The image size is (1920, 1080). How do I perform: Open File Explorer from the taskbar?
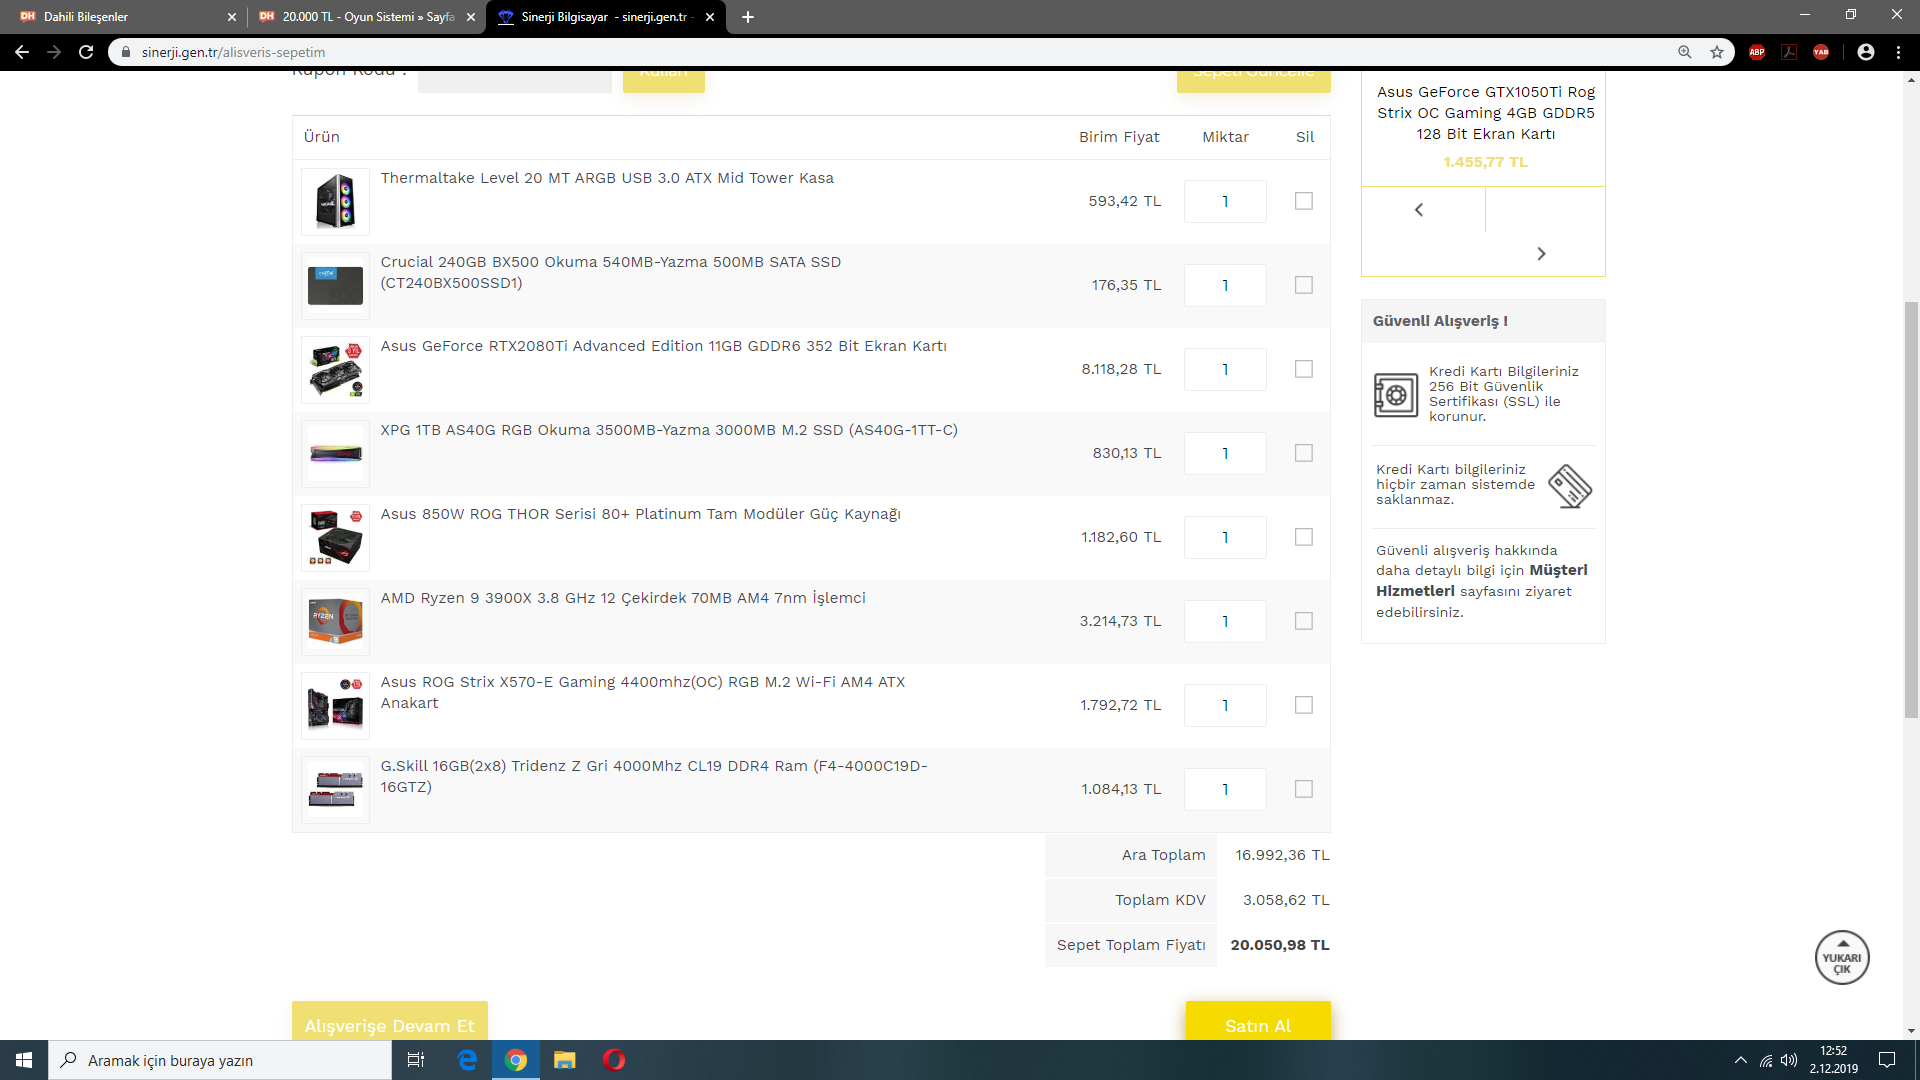coord(565,1060)
